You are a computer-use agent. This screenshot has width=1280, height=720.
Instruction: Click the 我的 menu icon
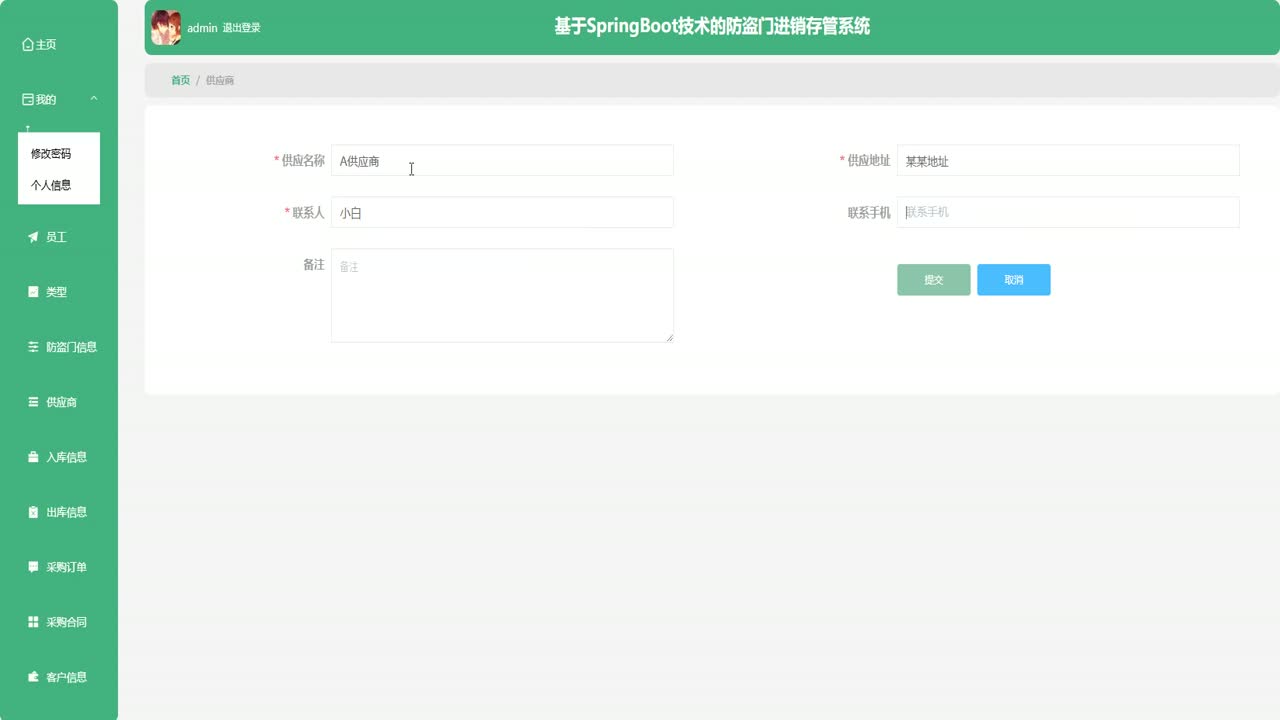[x=28, y=99]
